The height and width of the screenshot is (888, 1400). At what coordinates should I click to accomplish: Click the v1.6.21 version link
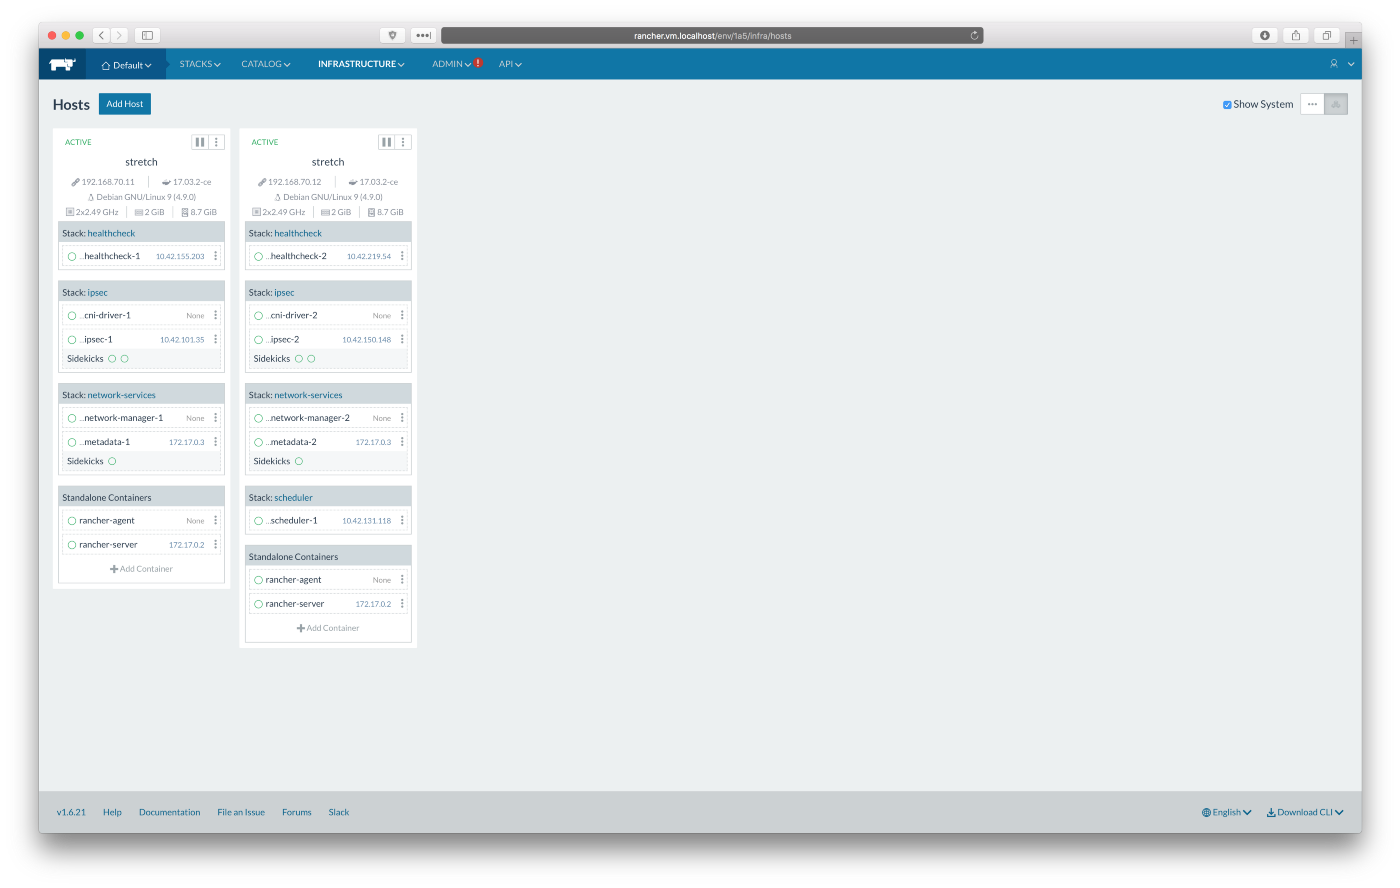point(71,812)
